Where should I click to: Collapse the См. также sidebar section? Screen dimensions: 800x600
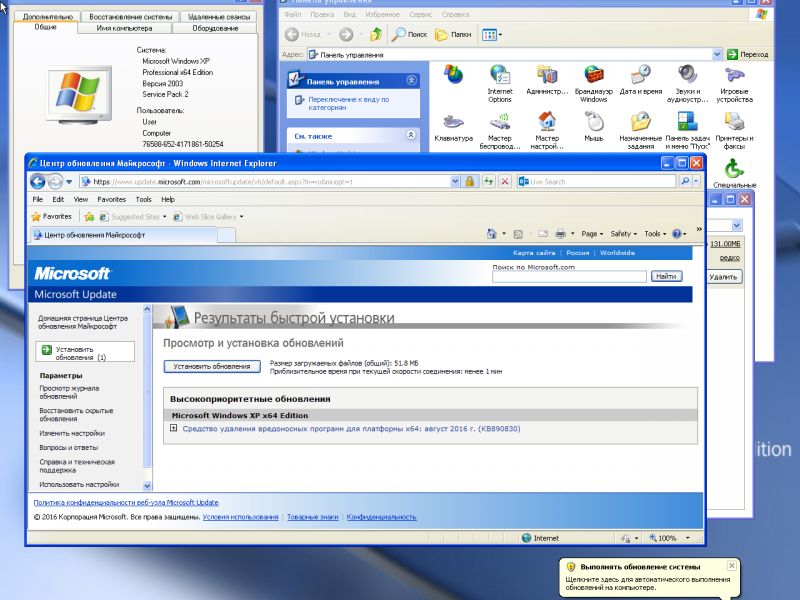click(x=411, y=135)
